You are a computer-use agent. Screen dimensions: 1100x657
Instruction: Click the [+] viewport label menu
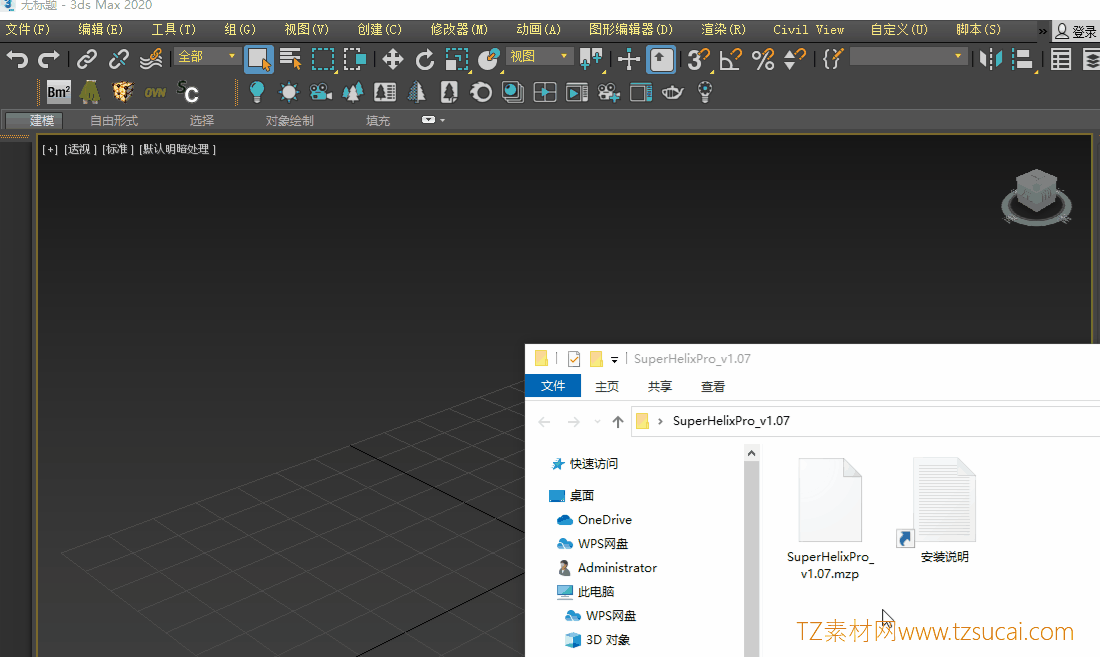[50, 149]
